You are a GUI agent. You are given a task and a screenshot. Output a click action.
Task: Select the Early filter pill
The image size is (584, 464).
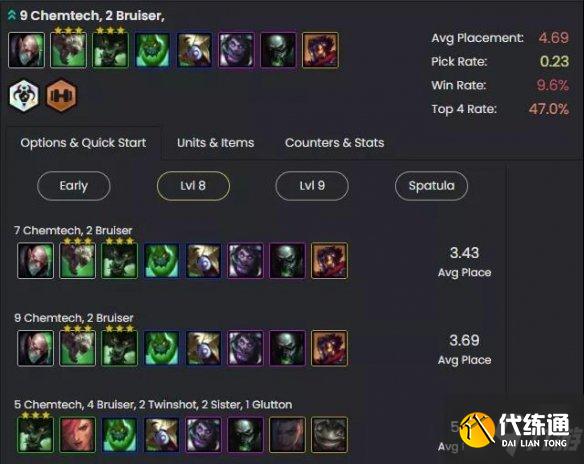tap(74, 186)
